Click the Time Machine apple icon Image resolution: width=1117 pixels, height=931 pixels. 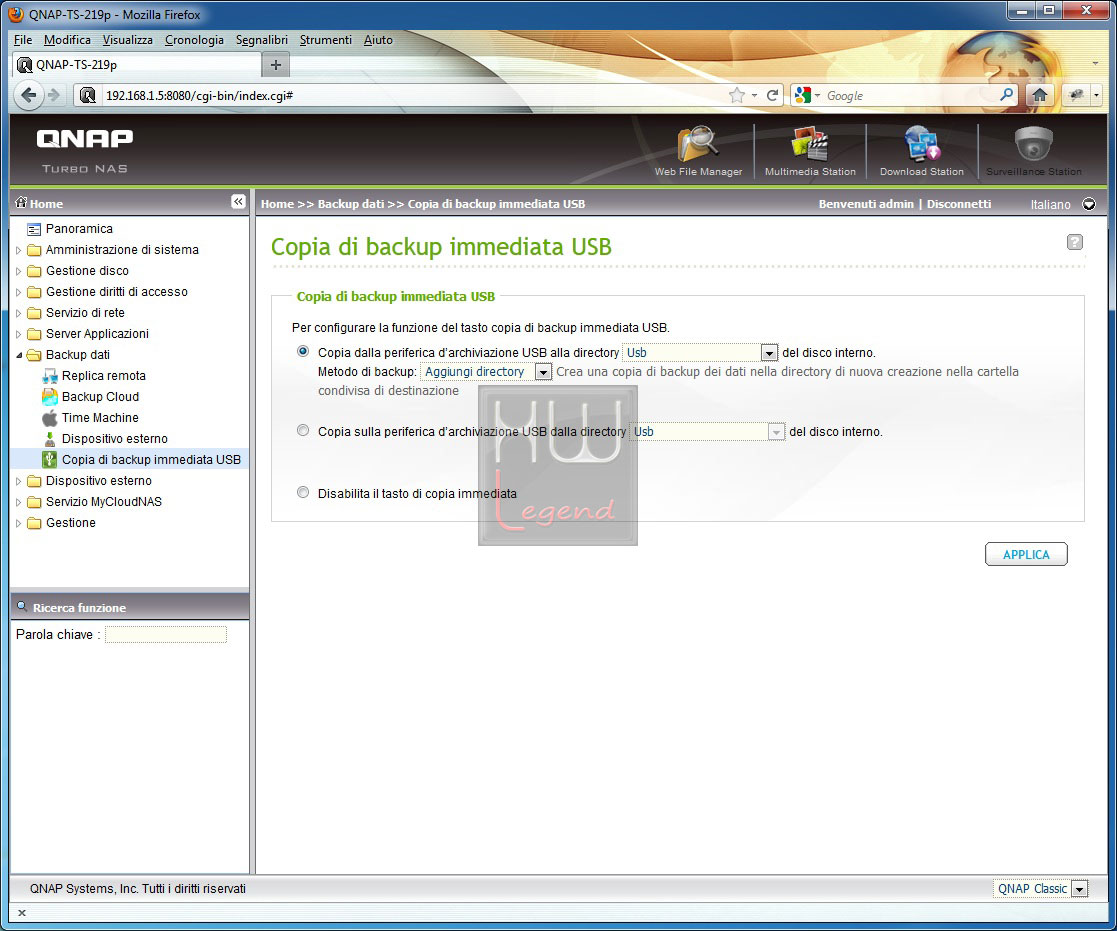tap(49, 418)
